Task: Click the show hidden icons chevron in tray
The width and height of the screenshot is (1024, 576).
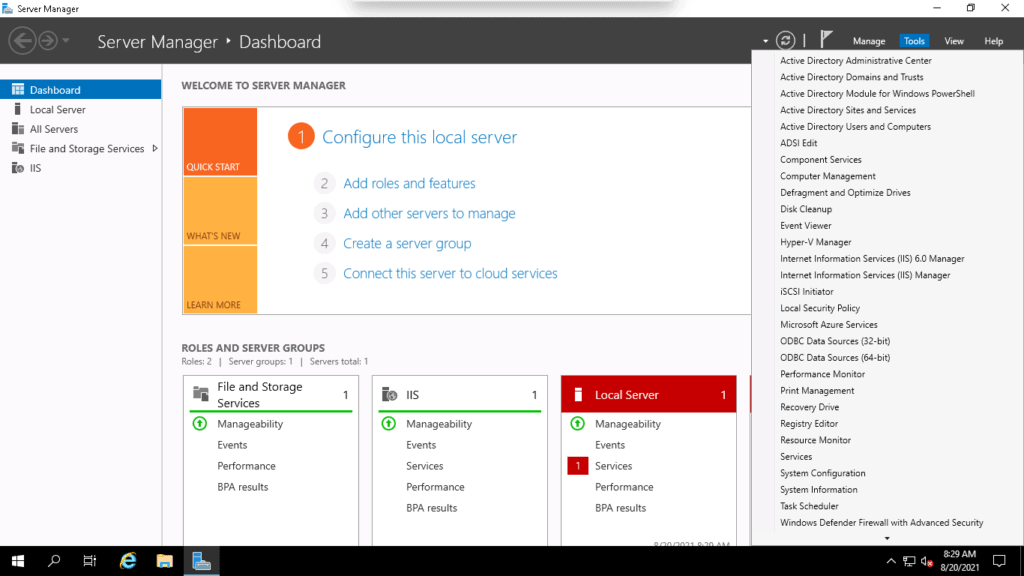Action: pos(890,561)
